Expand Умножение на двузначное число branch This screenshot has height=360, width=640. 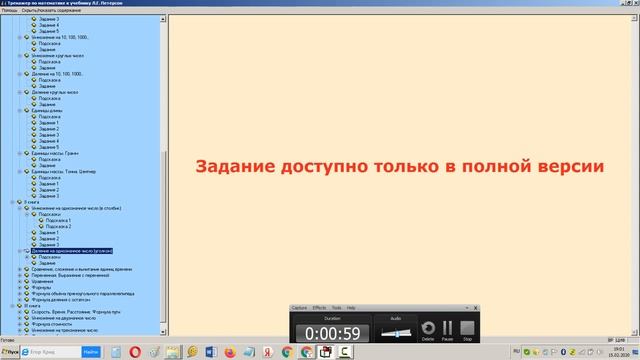[20, 318]
